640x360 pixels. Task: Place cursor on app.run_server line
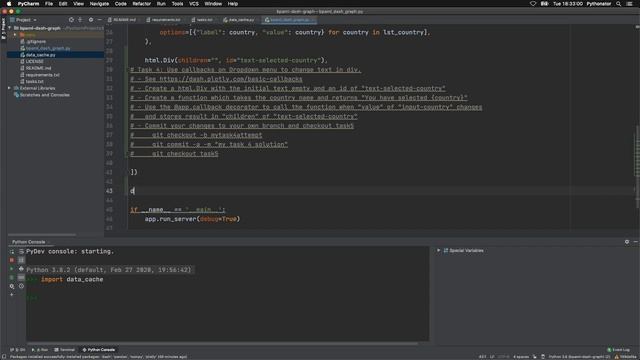point(192,219)
